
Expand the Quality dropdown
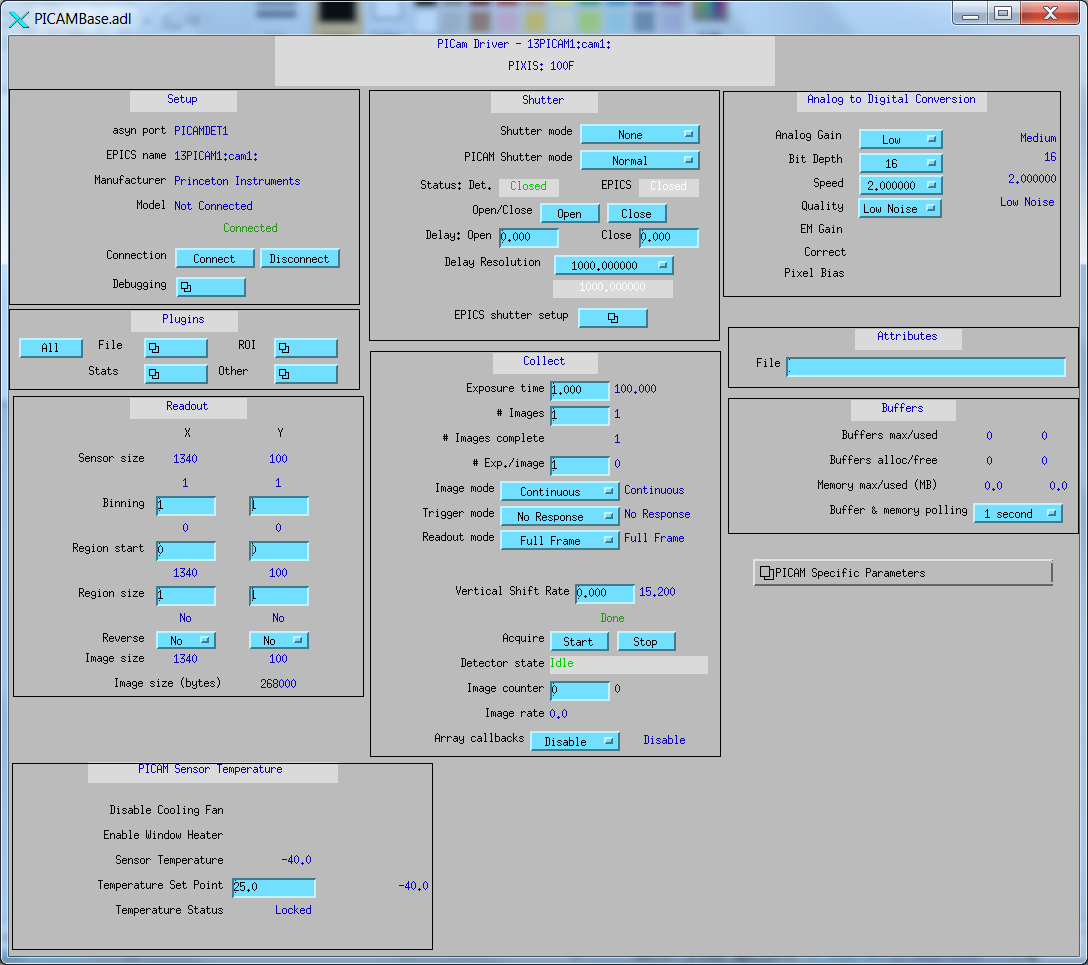coord(901,208)
